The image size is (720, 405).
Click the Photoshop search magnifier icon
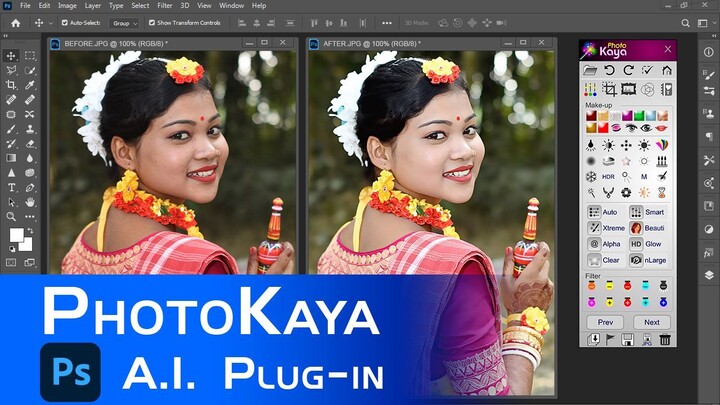(685, 23)
